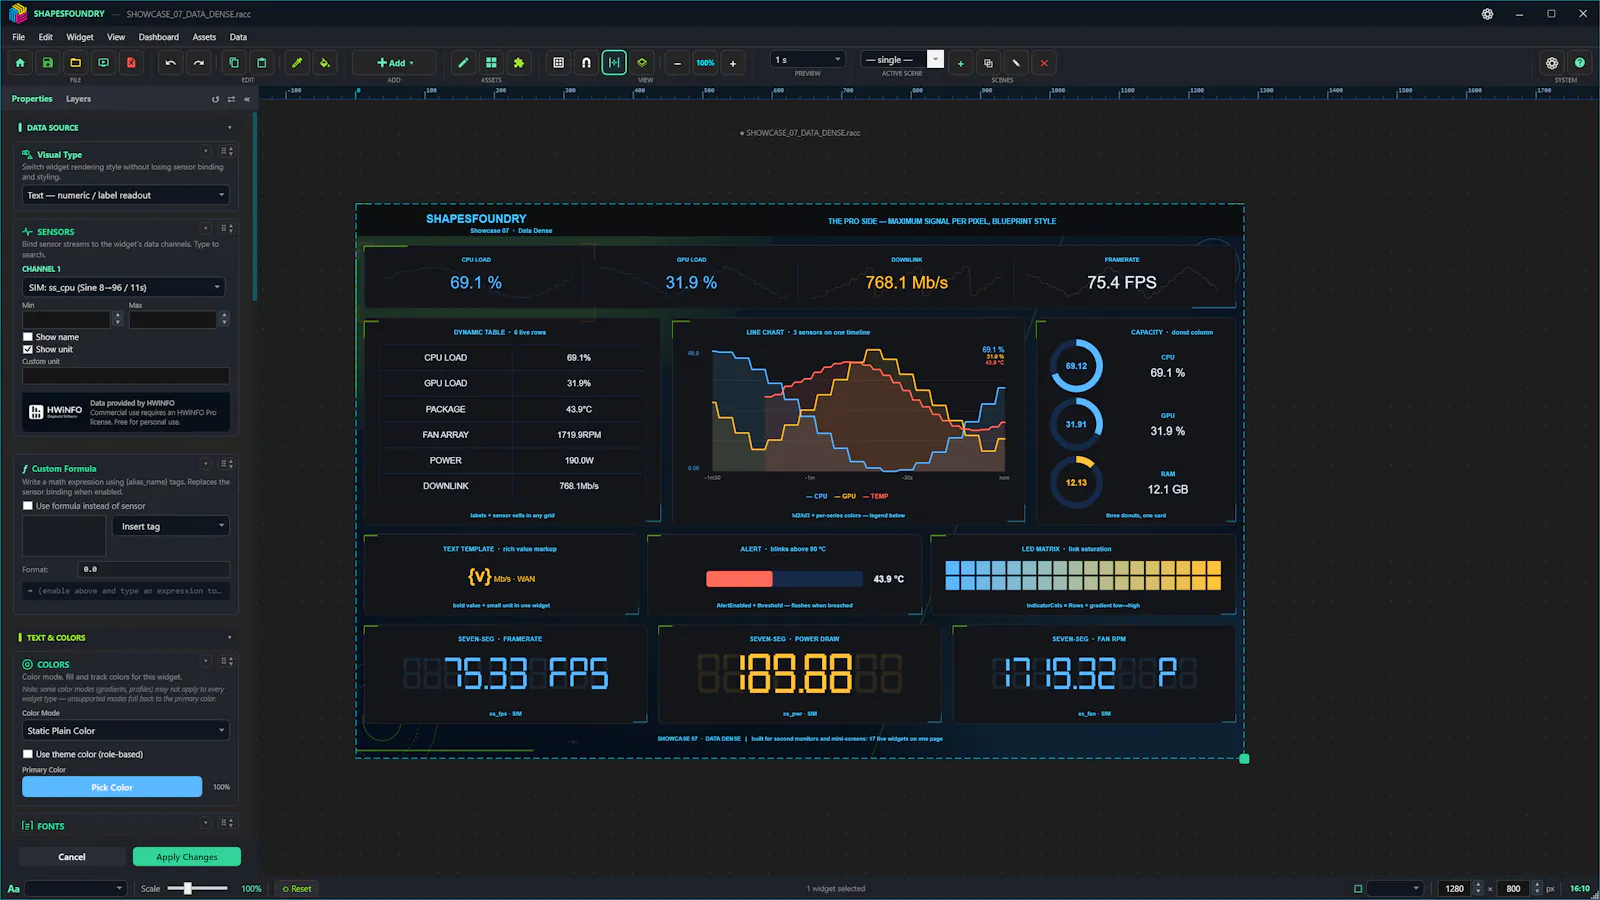The image size is (1600, 900).
Task: Open the Edit menu
Action: coord(46,37)
